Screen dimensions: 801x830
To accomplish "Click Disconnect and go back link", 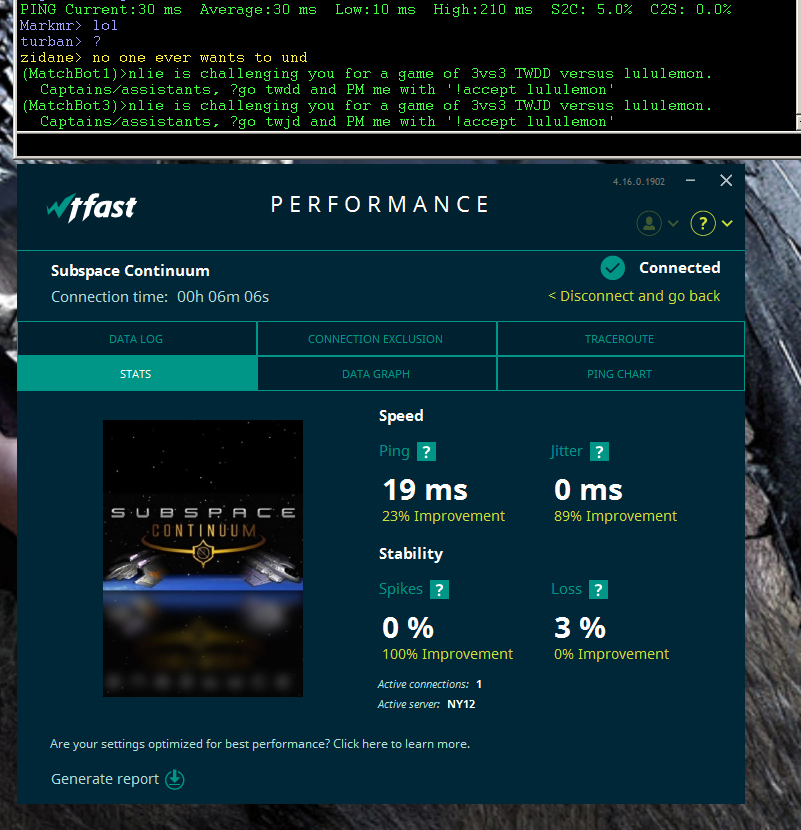I will point(634,296).
